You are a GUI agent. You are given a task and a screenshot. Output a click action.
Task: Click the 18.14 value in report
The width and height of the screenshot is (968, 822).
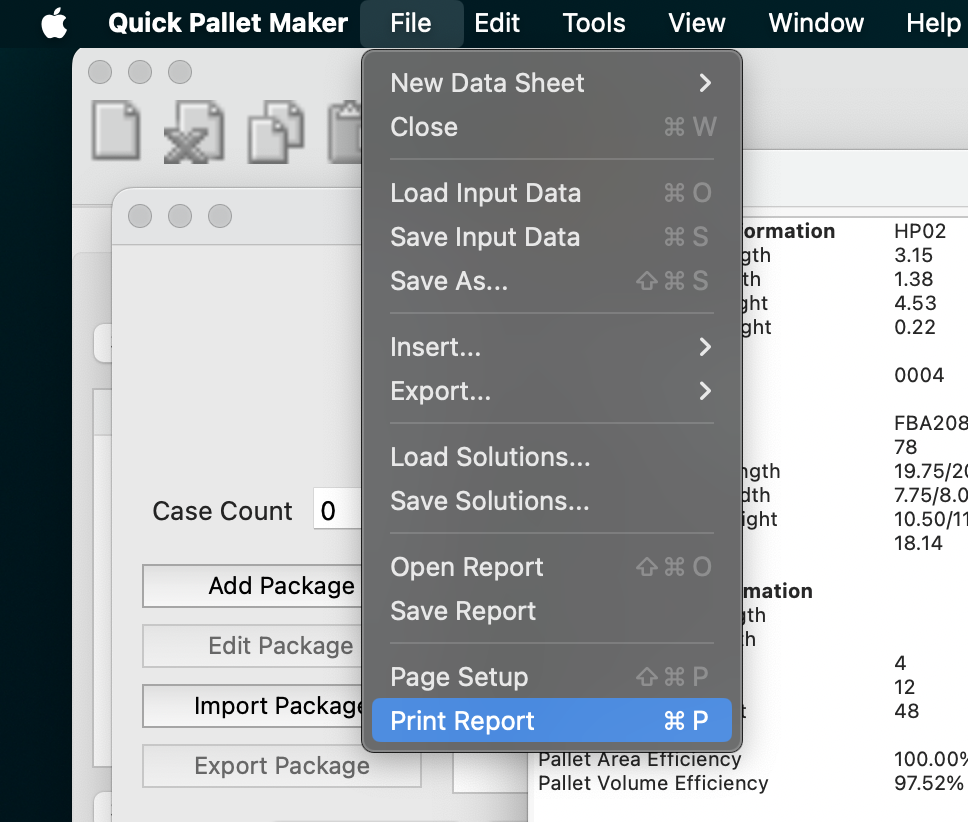pyautogui.click(x=918, y=543)
